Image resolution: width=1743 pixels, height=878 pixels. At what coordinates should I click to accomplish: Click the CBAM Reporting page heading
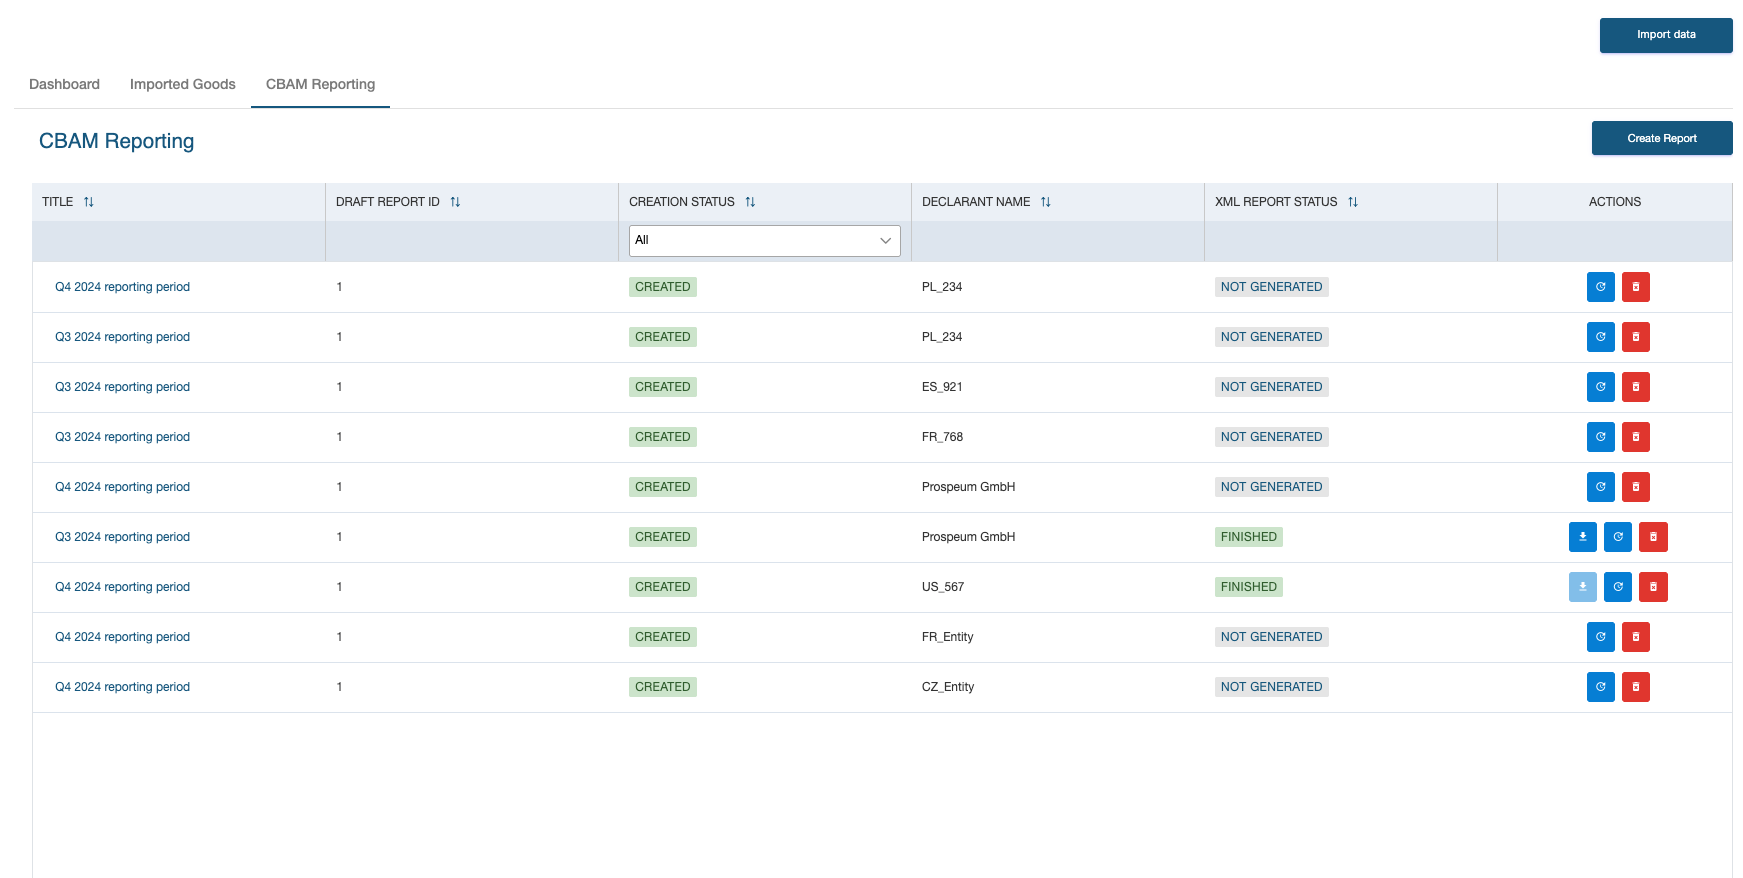click(x=116, y=141)
